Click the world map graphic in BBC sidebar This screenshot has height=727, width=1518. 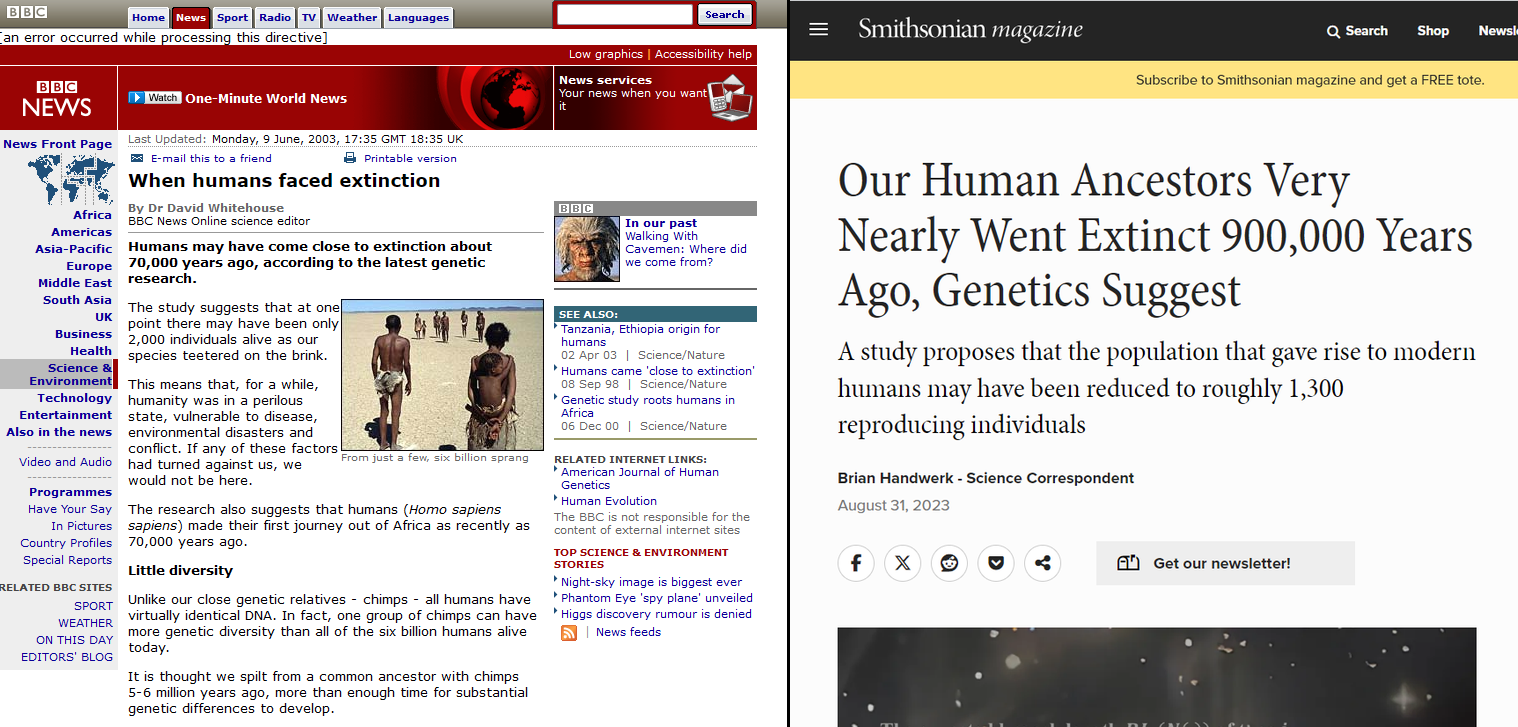point(71,179)
